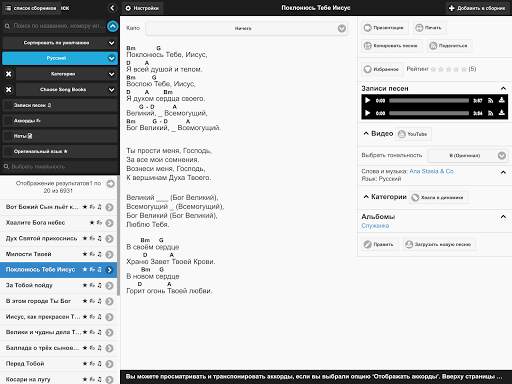Open the Ana Stasia & Co author link

click(432, 171)
